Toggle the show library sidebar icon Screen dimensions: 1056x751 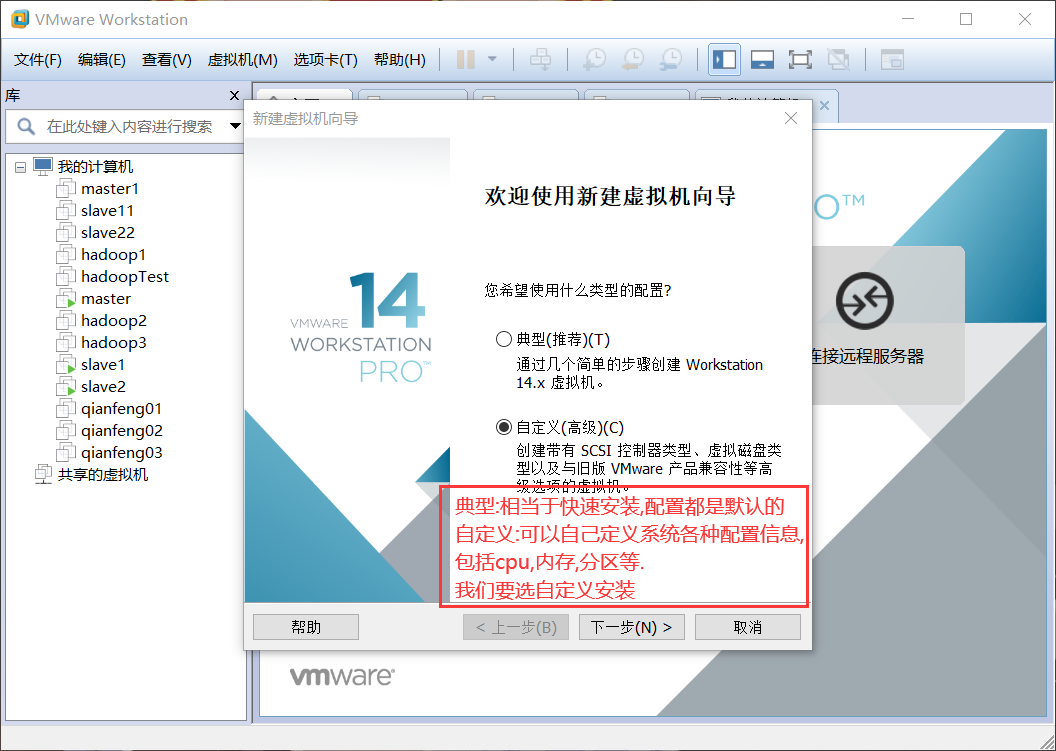725,59
